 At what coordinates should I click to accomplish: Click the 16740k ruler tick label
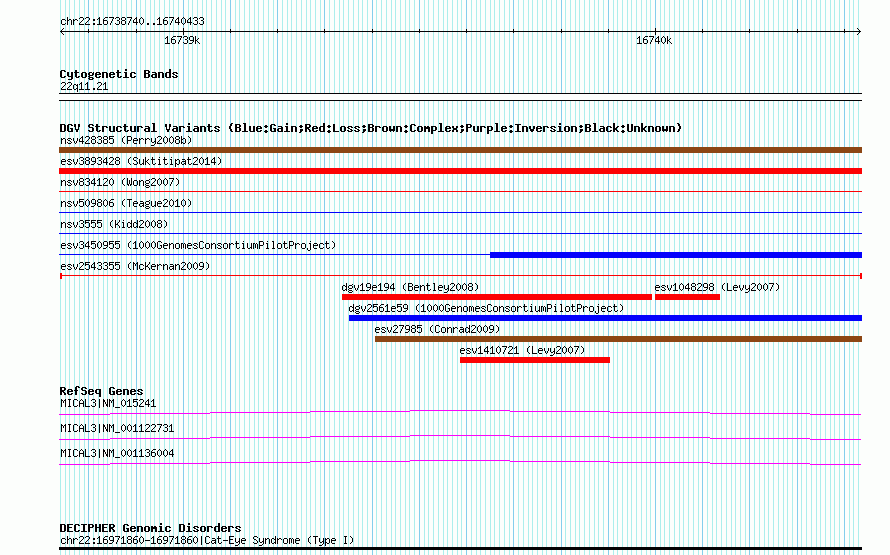coord(654,41)
